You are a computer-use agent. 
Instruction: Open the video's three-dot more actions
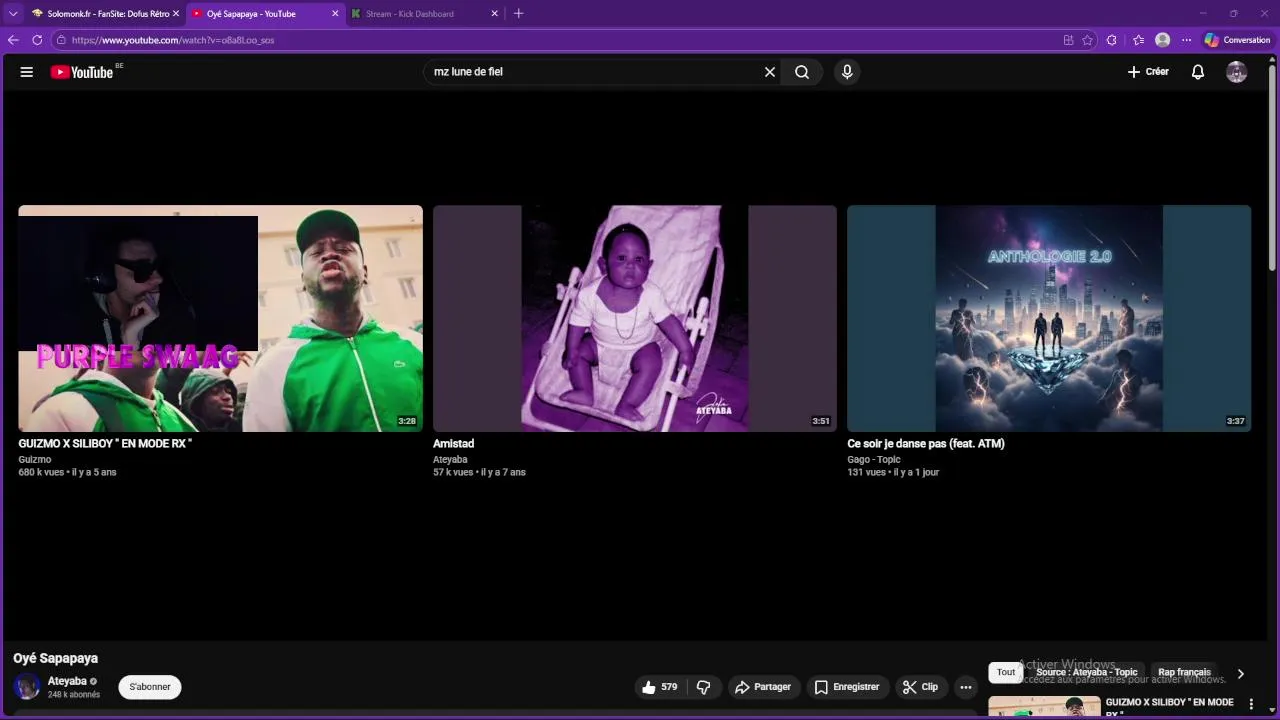(x=965, y=687)
